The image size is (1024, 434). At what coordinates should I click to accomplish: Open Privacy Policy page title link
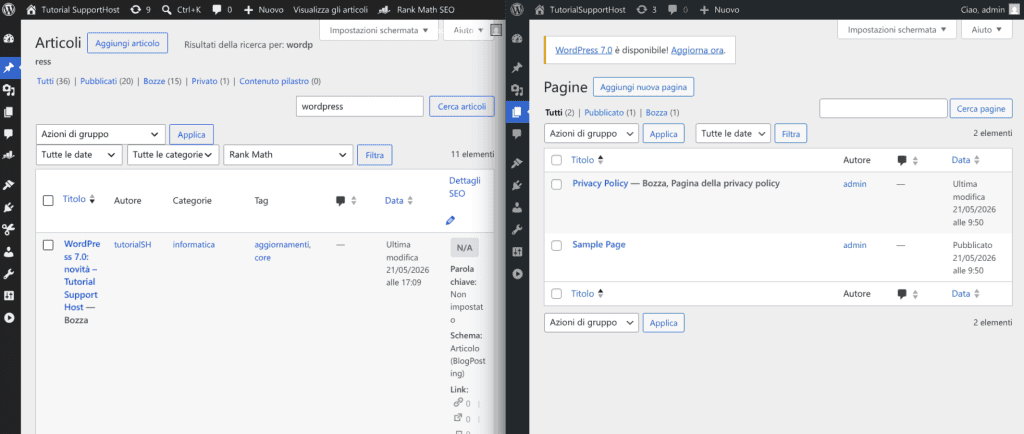pyautogui.click(x=600, y=183)
